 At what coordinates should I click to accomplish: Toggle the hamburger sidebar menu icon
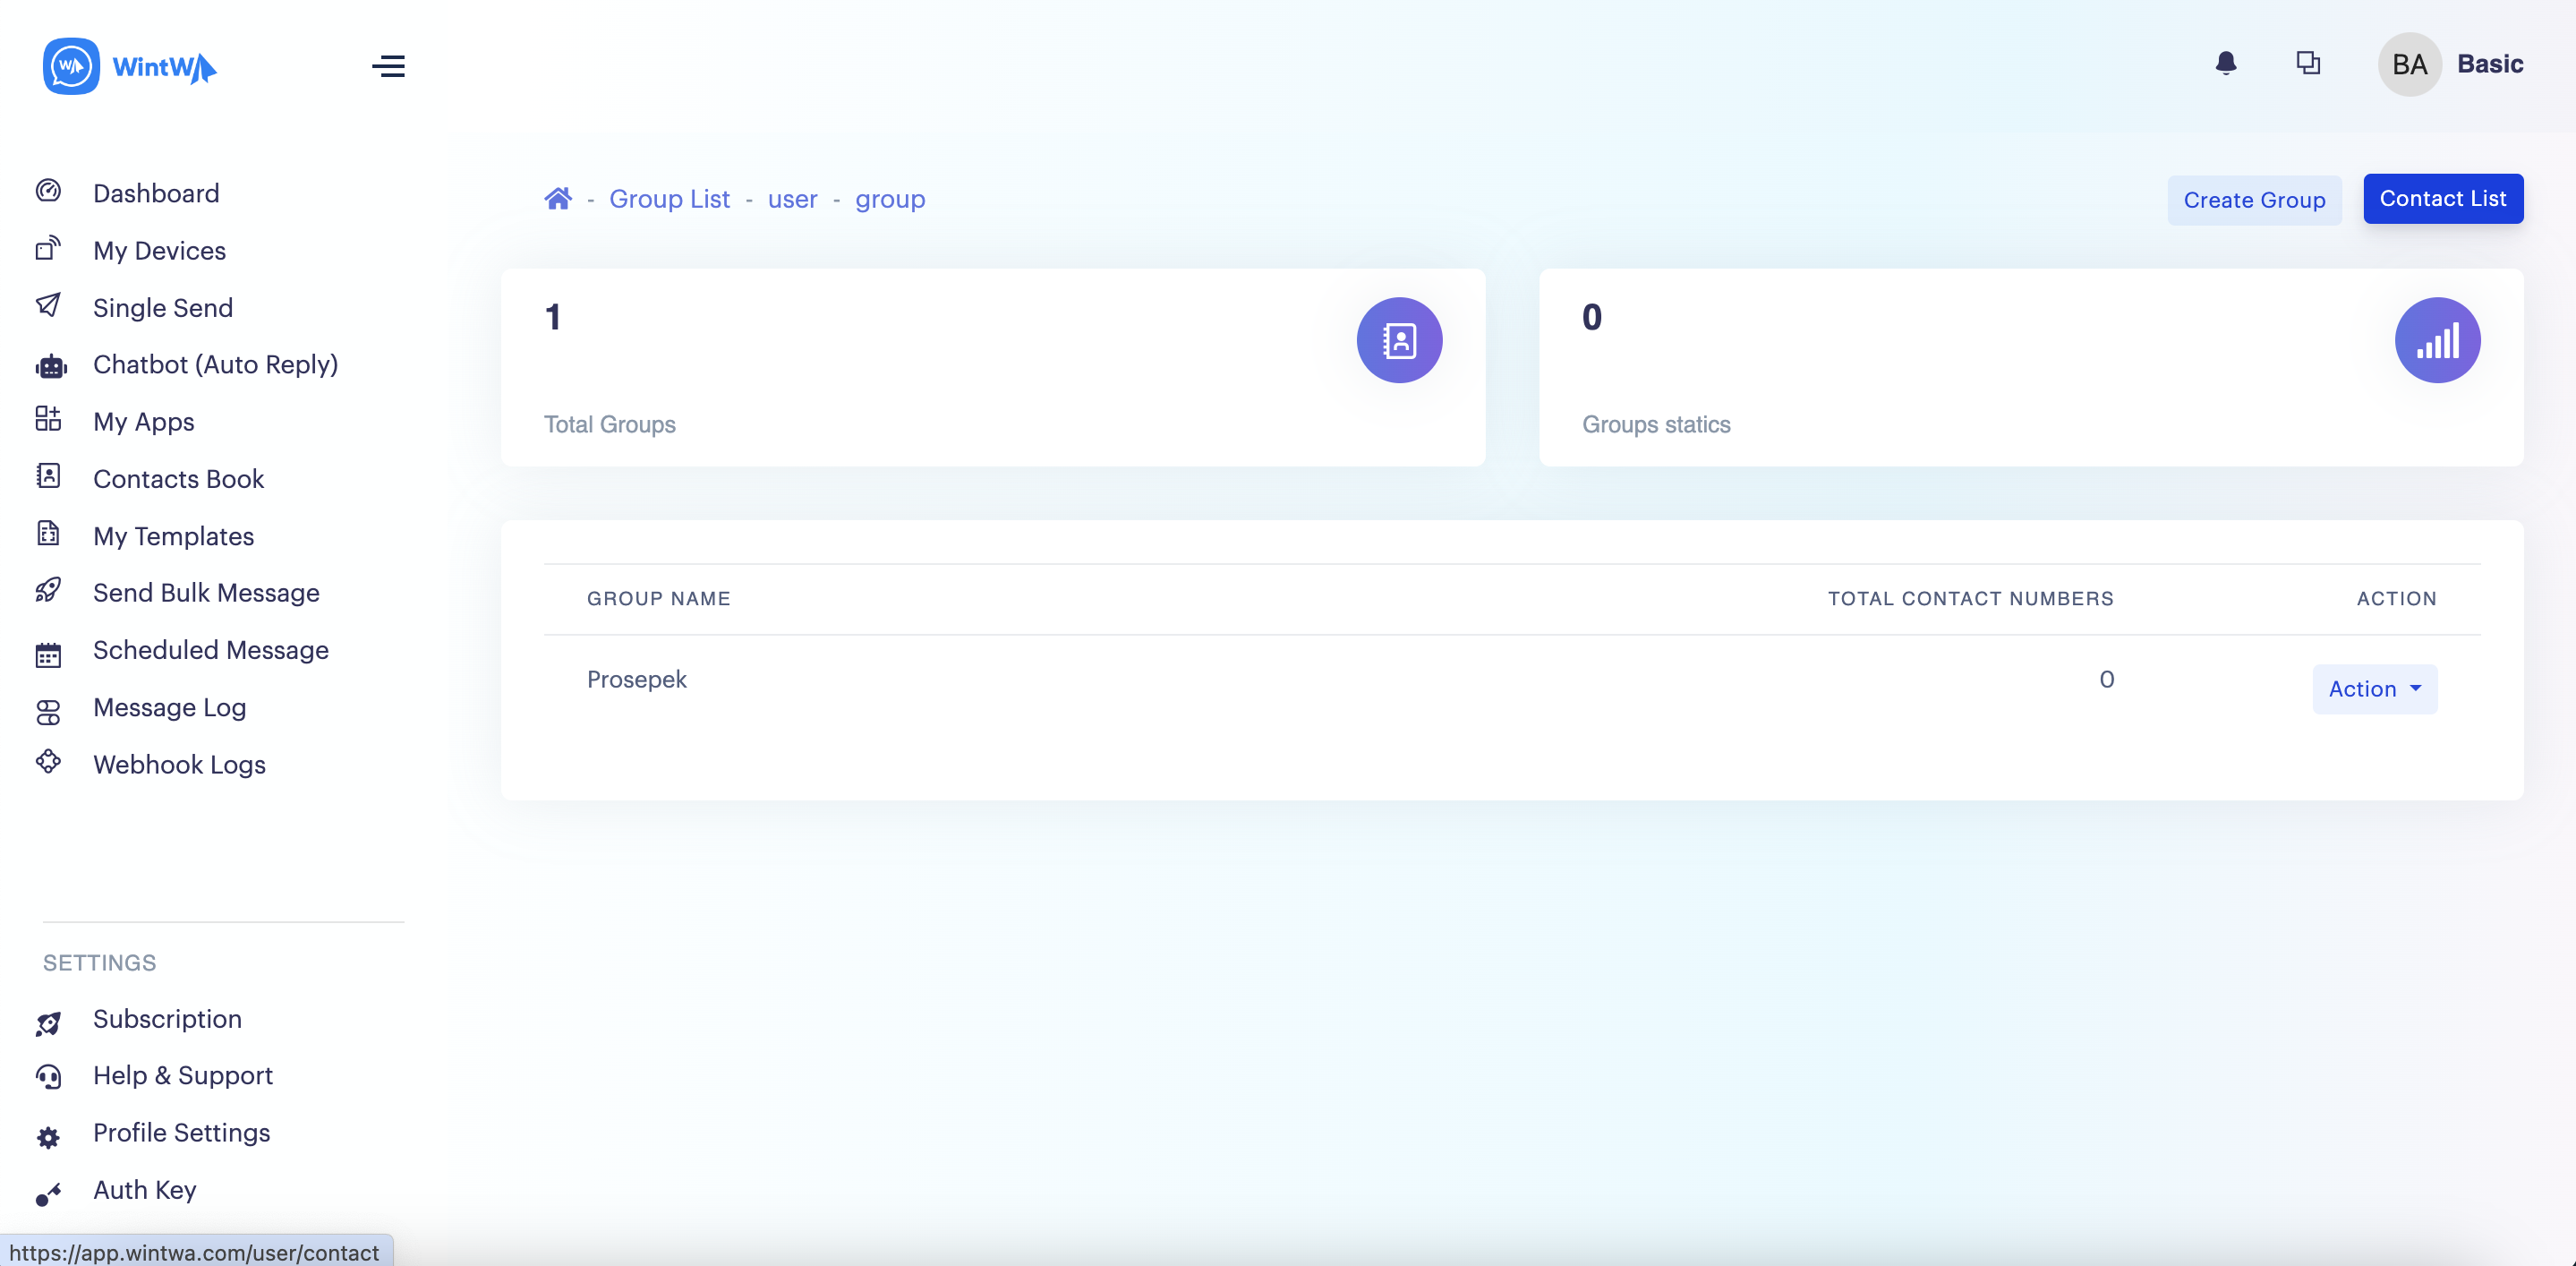coord(388,66)
